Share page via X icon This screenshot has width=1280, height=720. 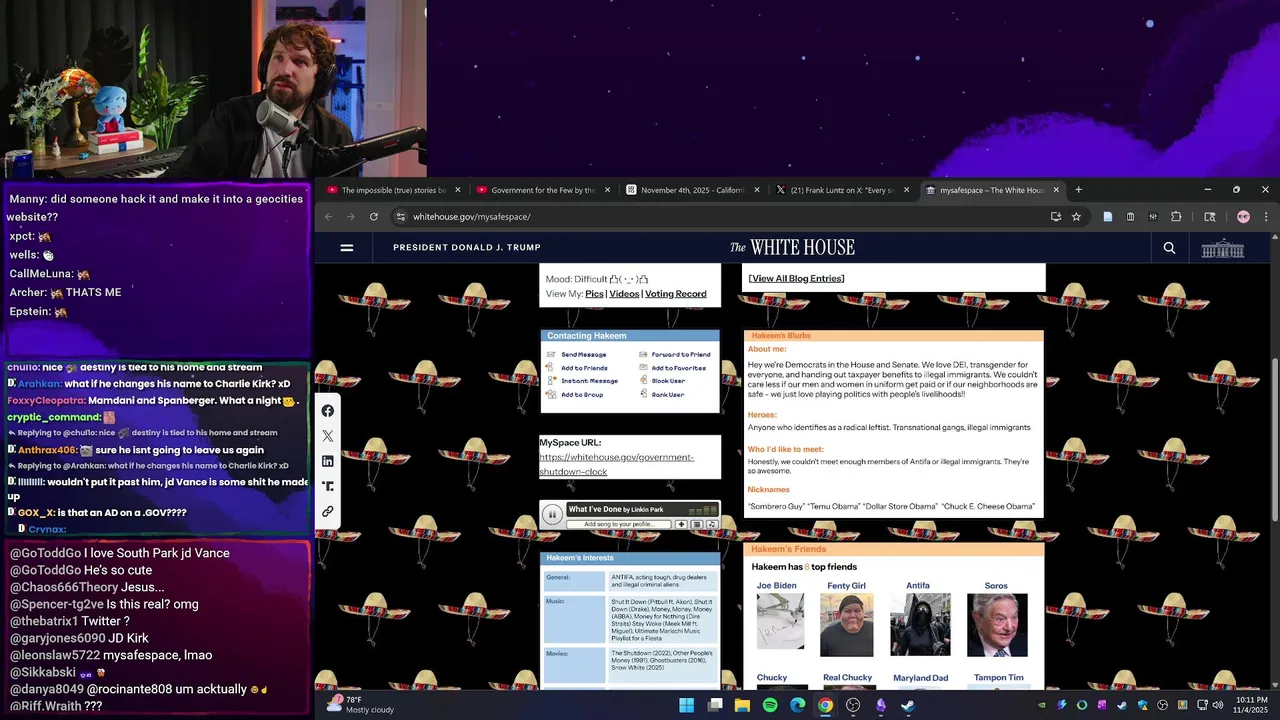click(x=327, y=436)
